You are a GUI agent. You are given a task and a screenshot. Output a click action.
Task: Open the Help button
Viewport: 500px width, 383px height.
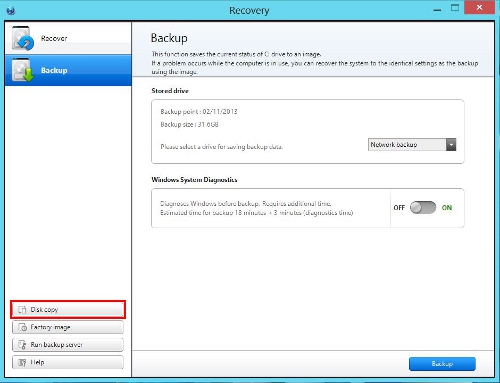click(68, 362)
